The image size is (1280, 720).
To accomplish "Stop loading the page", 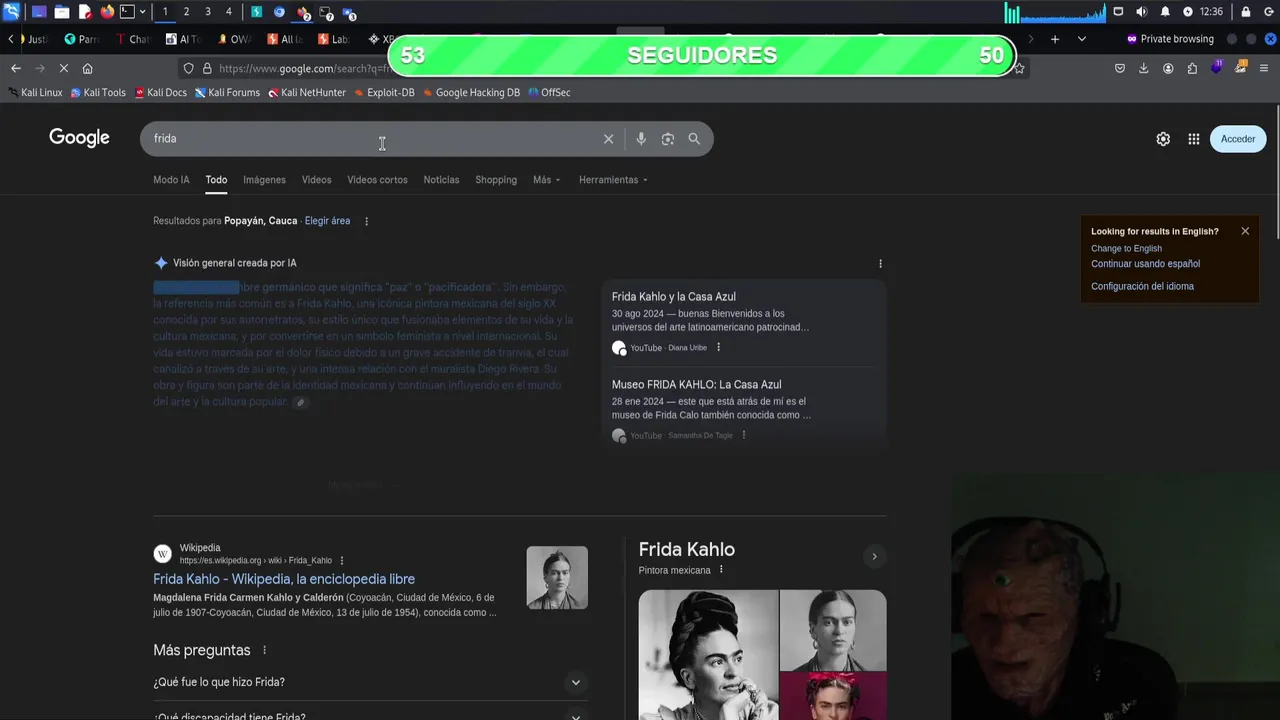I will pyautogui.click(x=63, y=68).
